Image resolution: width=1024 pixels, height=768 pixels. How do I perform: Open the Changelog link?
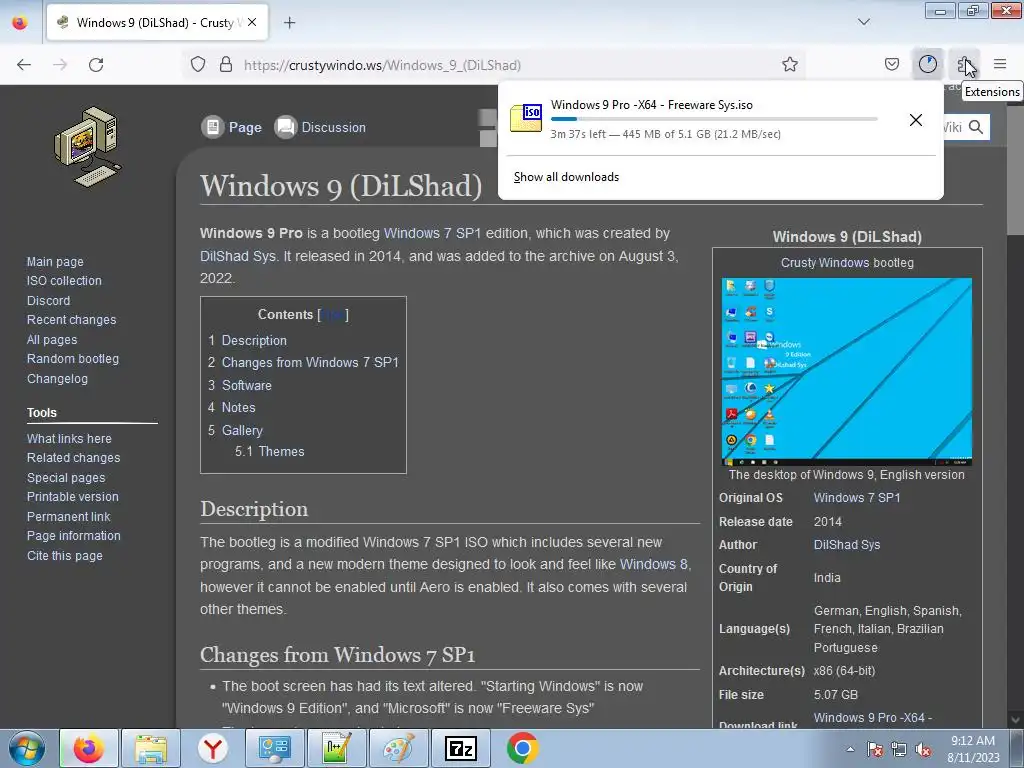coord(57,379)
